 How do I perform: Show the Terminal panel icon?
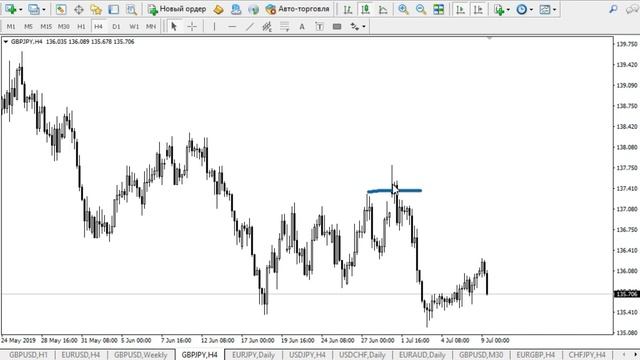click(x=113, y=9)
